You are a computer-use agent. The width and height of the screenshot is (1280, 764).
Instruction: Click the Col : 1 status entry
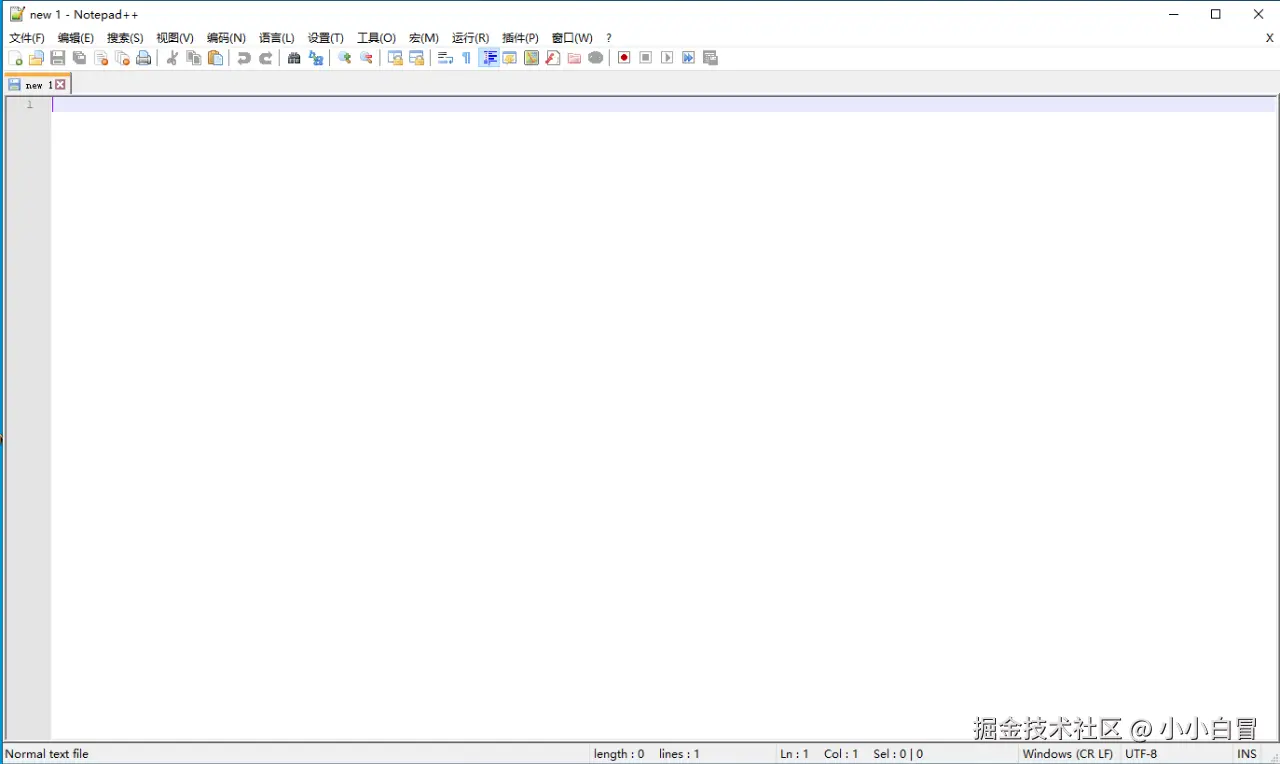(841, 754)
